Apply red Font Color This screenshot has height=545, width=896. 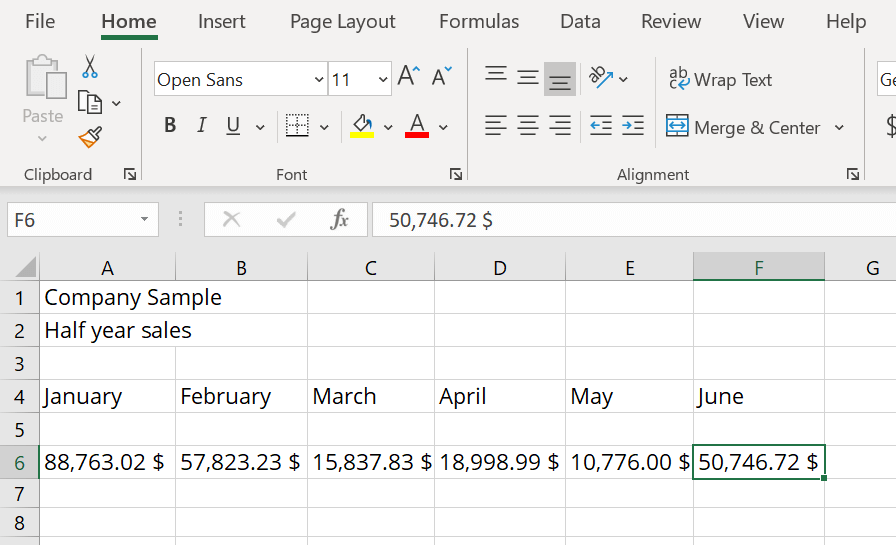(417, 126)
